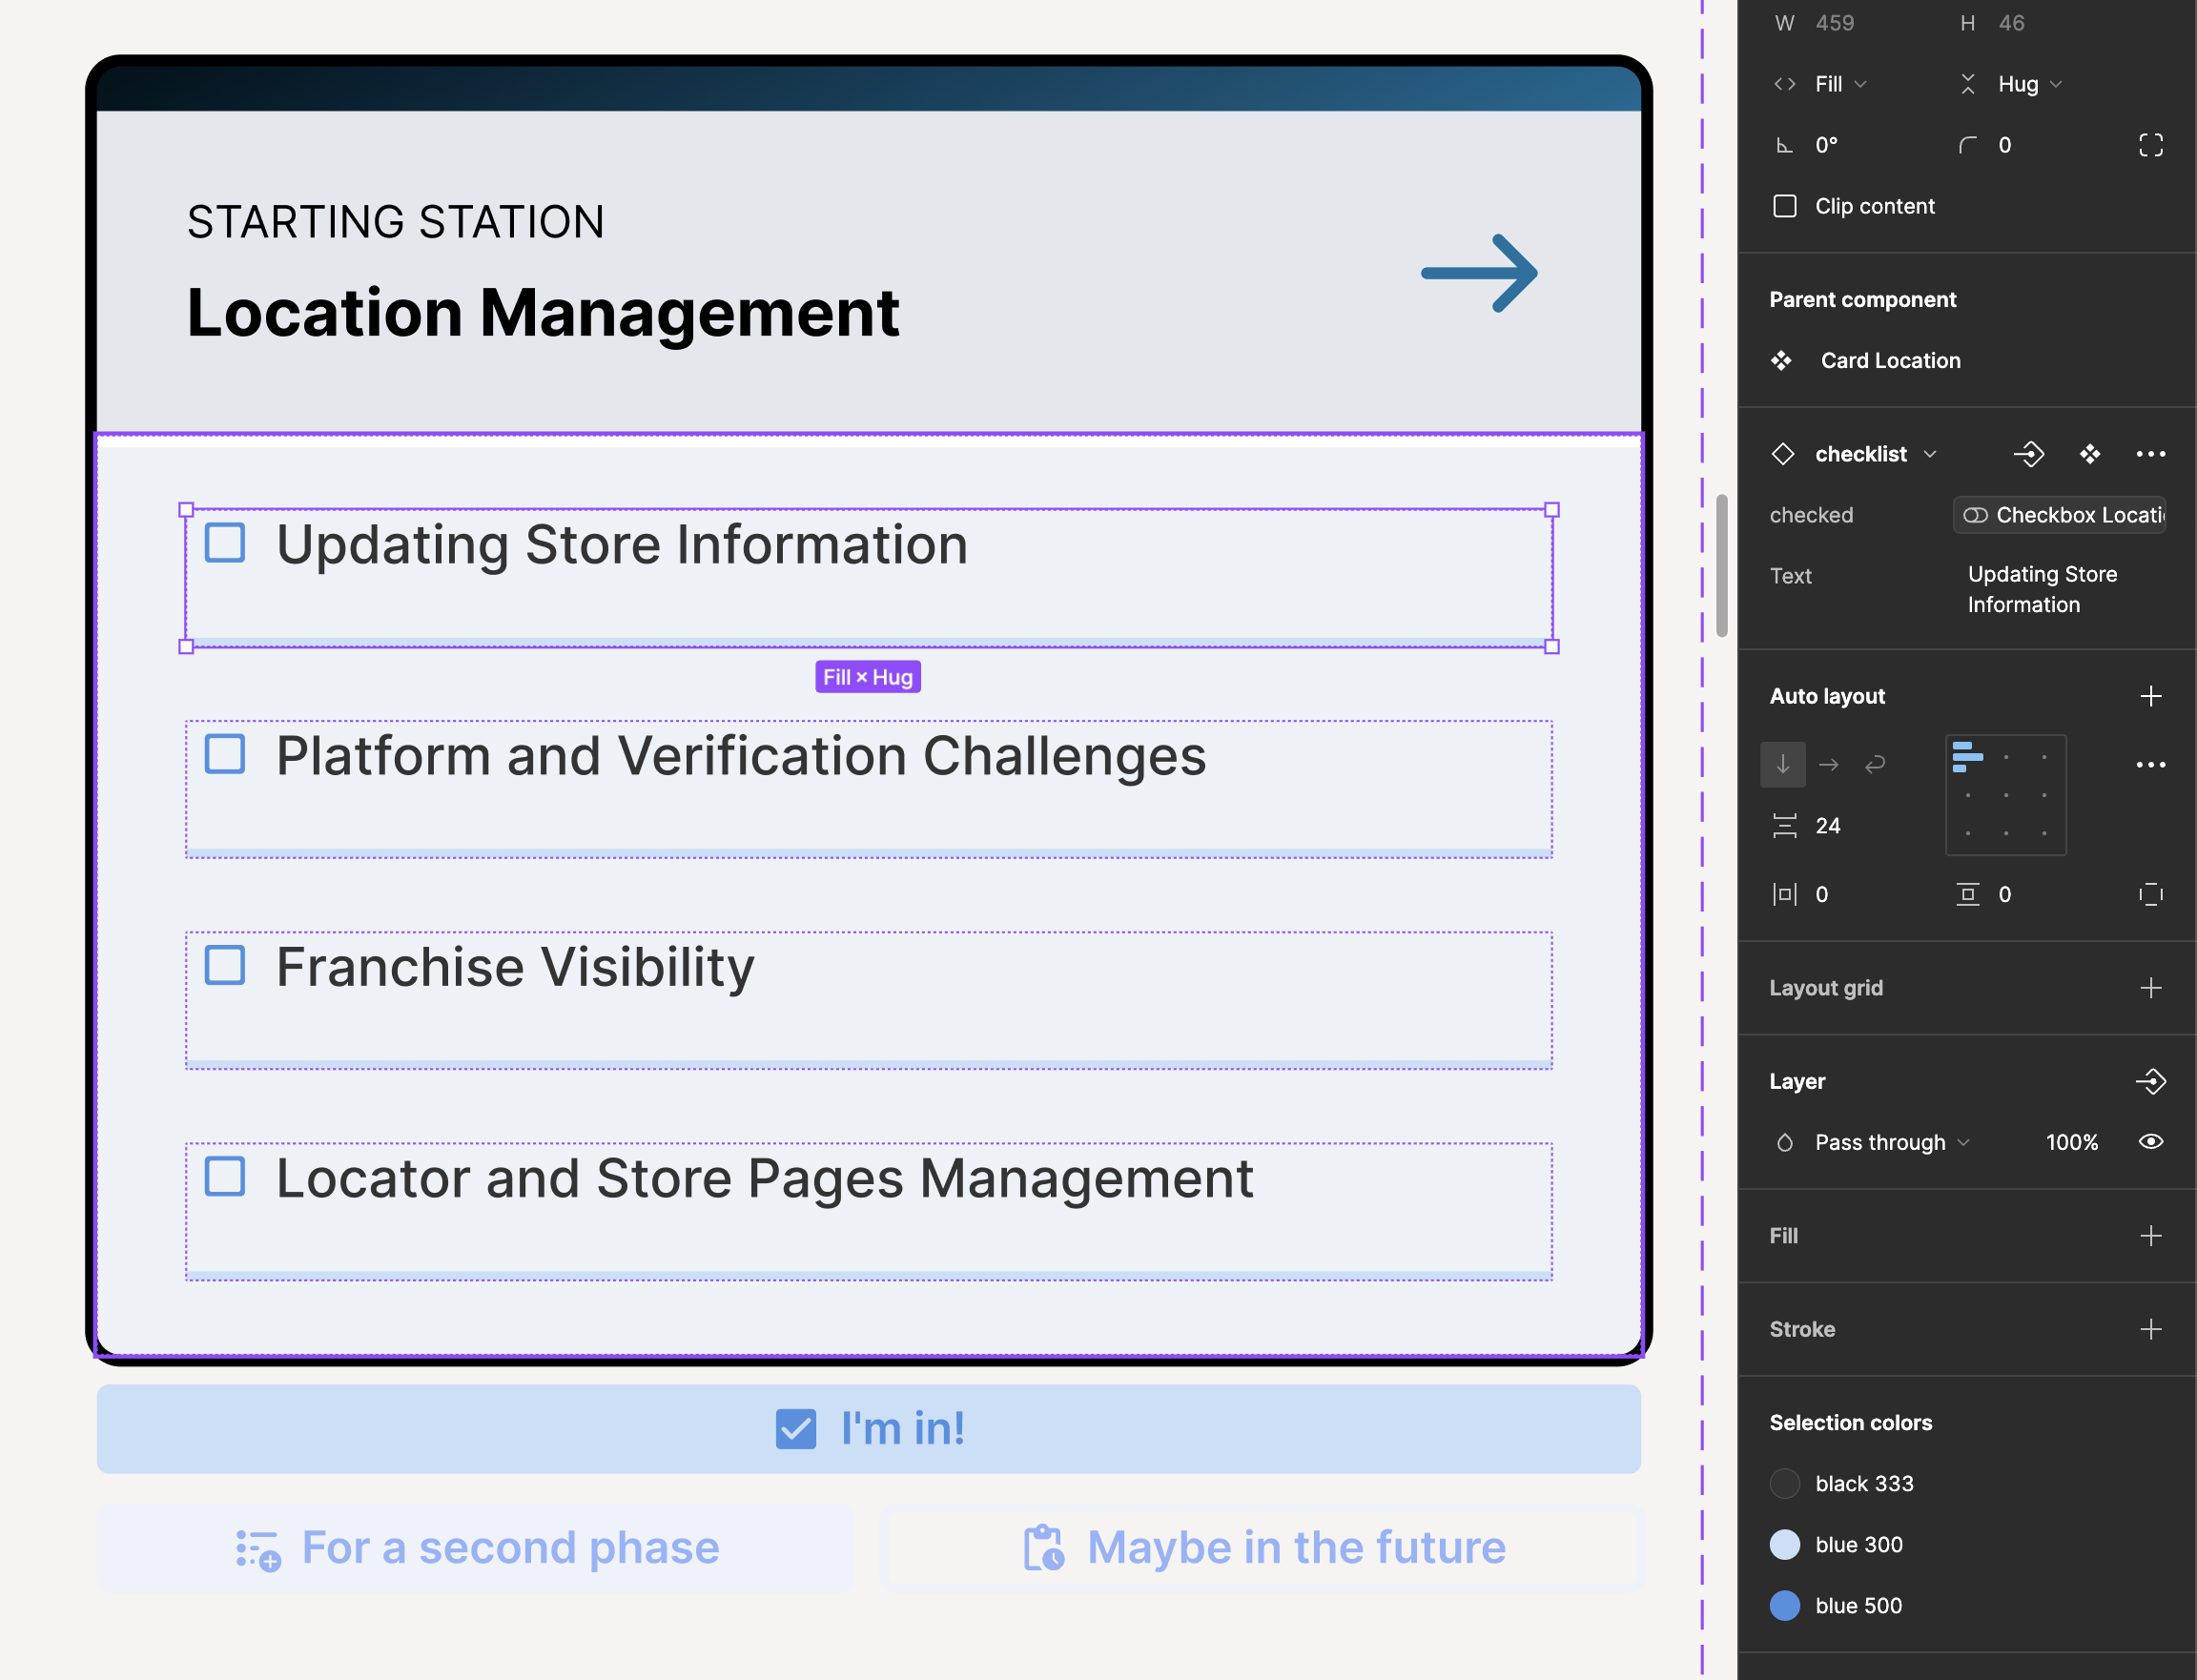Open auto layout advanced settings ellipsis
2197x1680 pixels.
(2151, 764)
